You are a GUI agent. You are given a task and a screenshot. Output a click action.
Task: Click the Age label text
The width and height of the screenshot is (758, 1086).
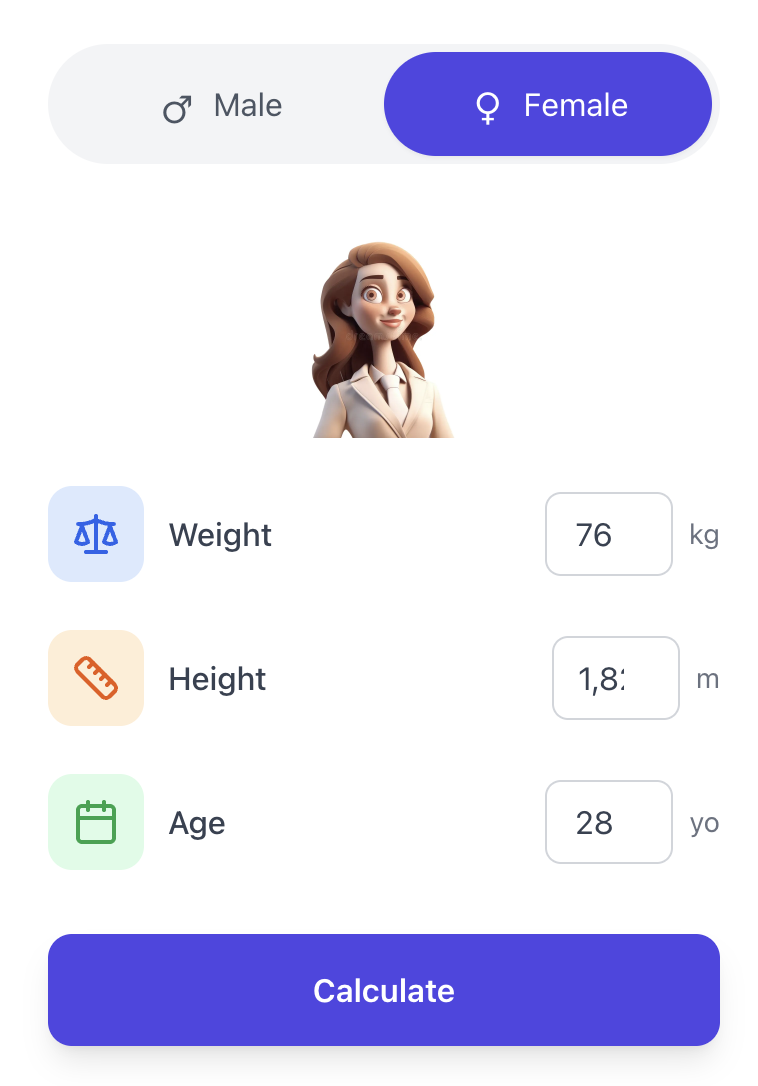click(197, 824)
